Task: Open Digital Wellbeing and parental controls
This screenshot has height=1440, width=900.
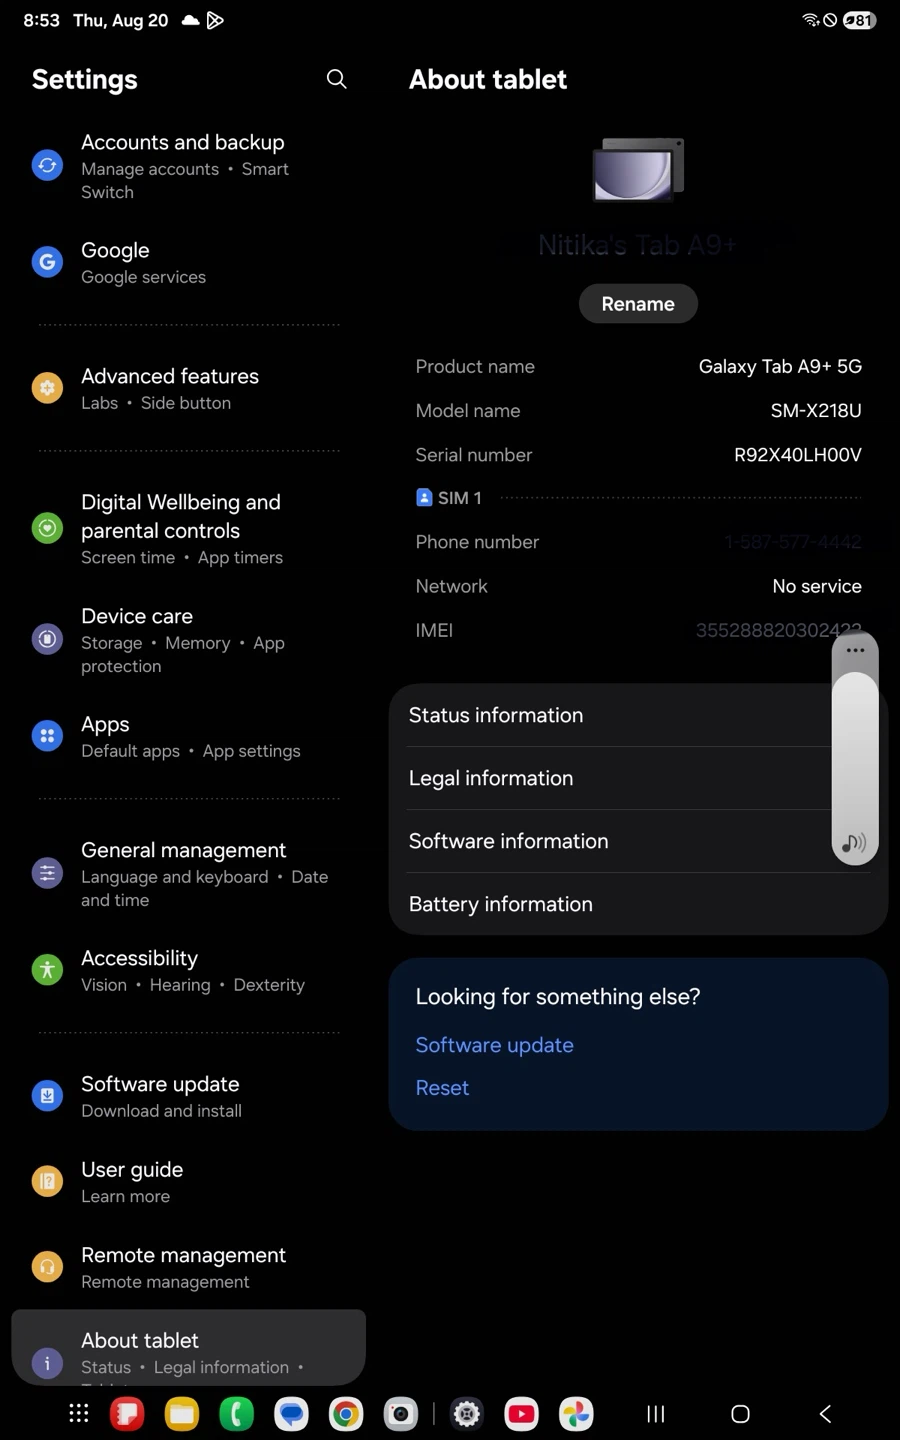Action: tap(188, 528)
